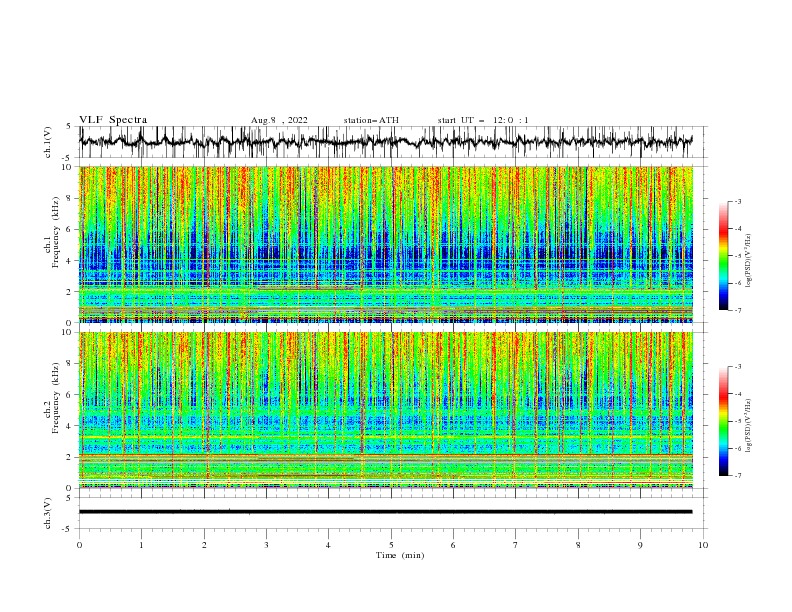
Task: Click the "ch.3(V)" axis label
Action: tap(48, 513)
